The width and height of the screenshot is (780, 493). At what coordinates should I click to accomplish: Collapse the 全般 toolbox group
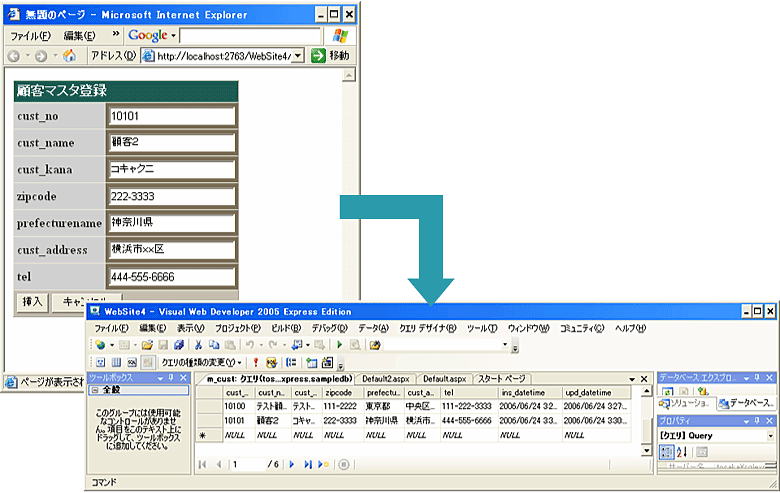(95, 391)
